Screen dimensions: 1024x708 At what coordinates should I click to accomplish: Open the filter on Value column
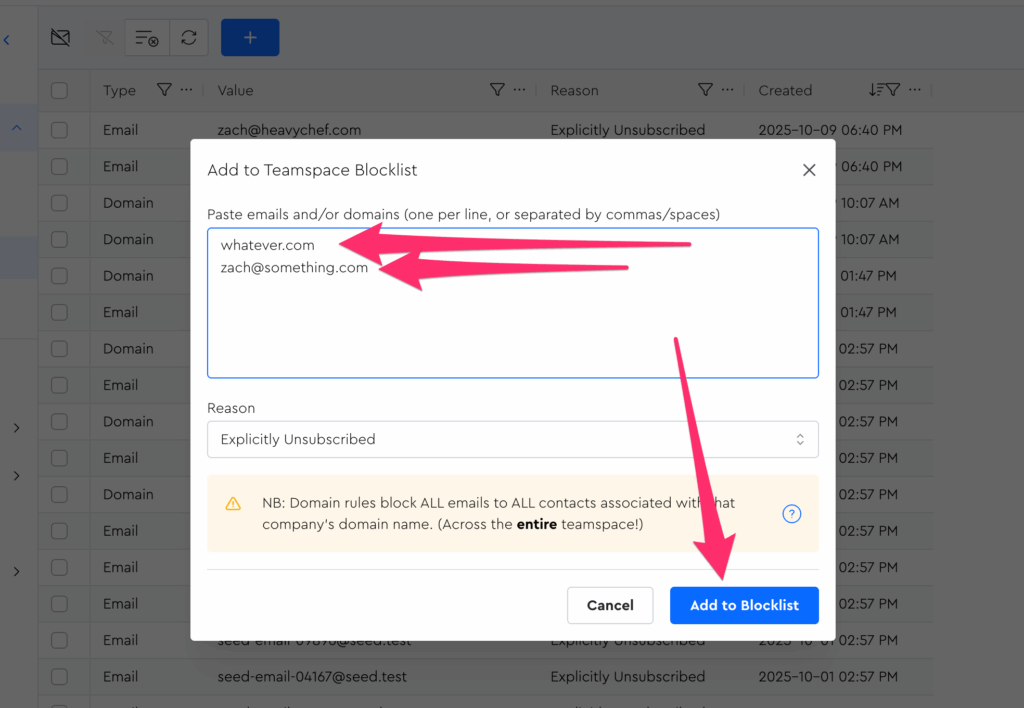point(497,90)
